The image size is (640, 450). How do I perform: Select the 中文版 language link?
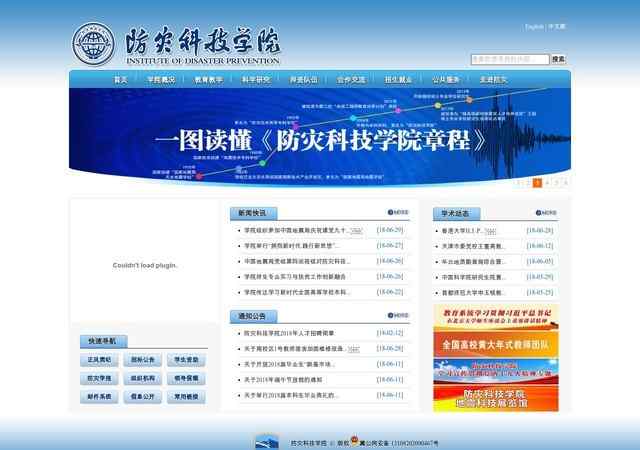(x=557, y=27)
